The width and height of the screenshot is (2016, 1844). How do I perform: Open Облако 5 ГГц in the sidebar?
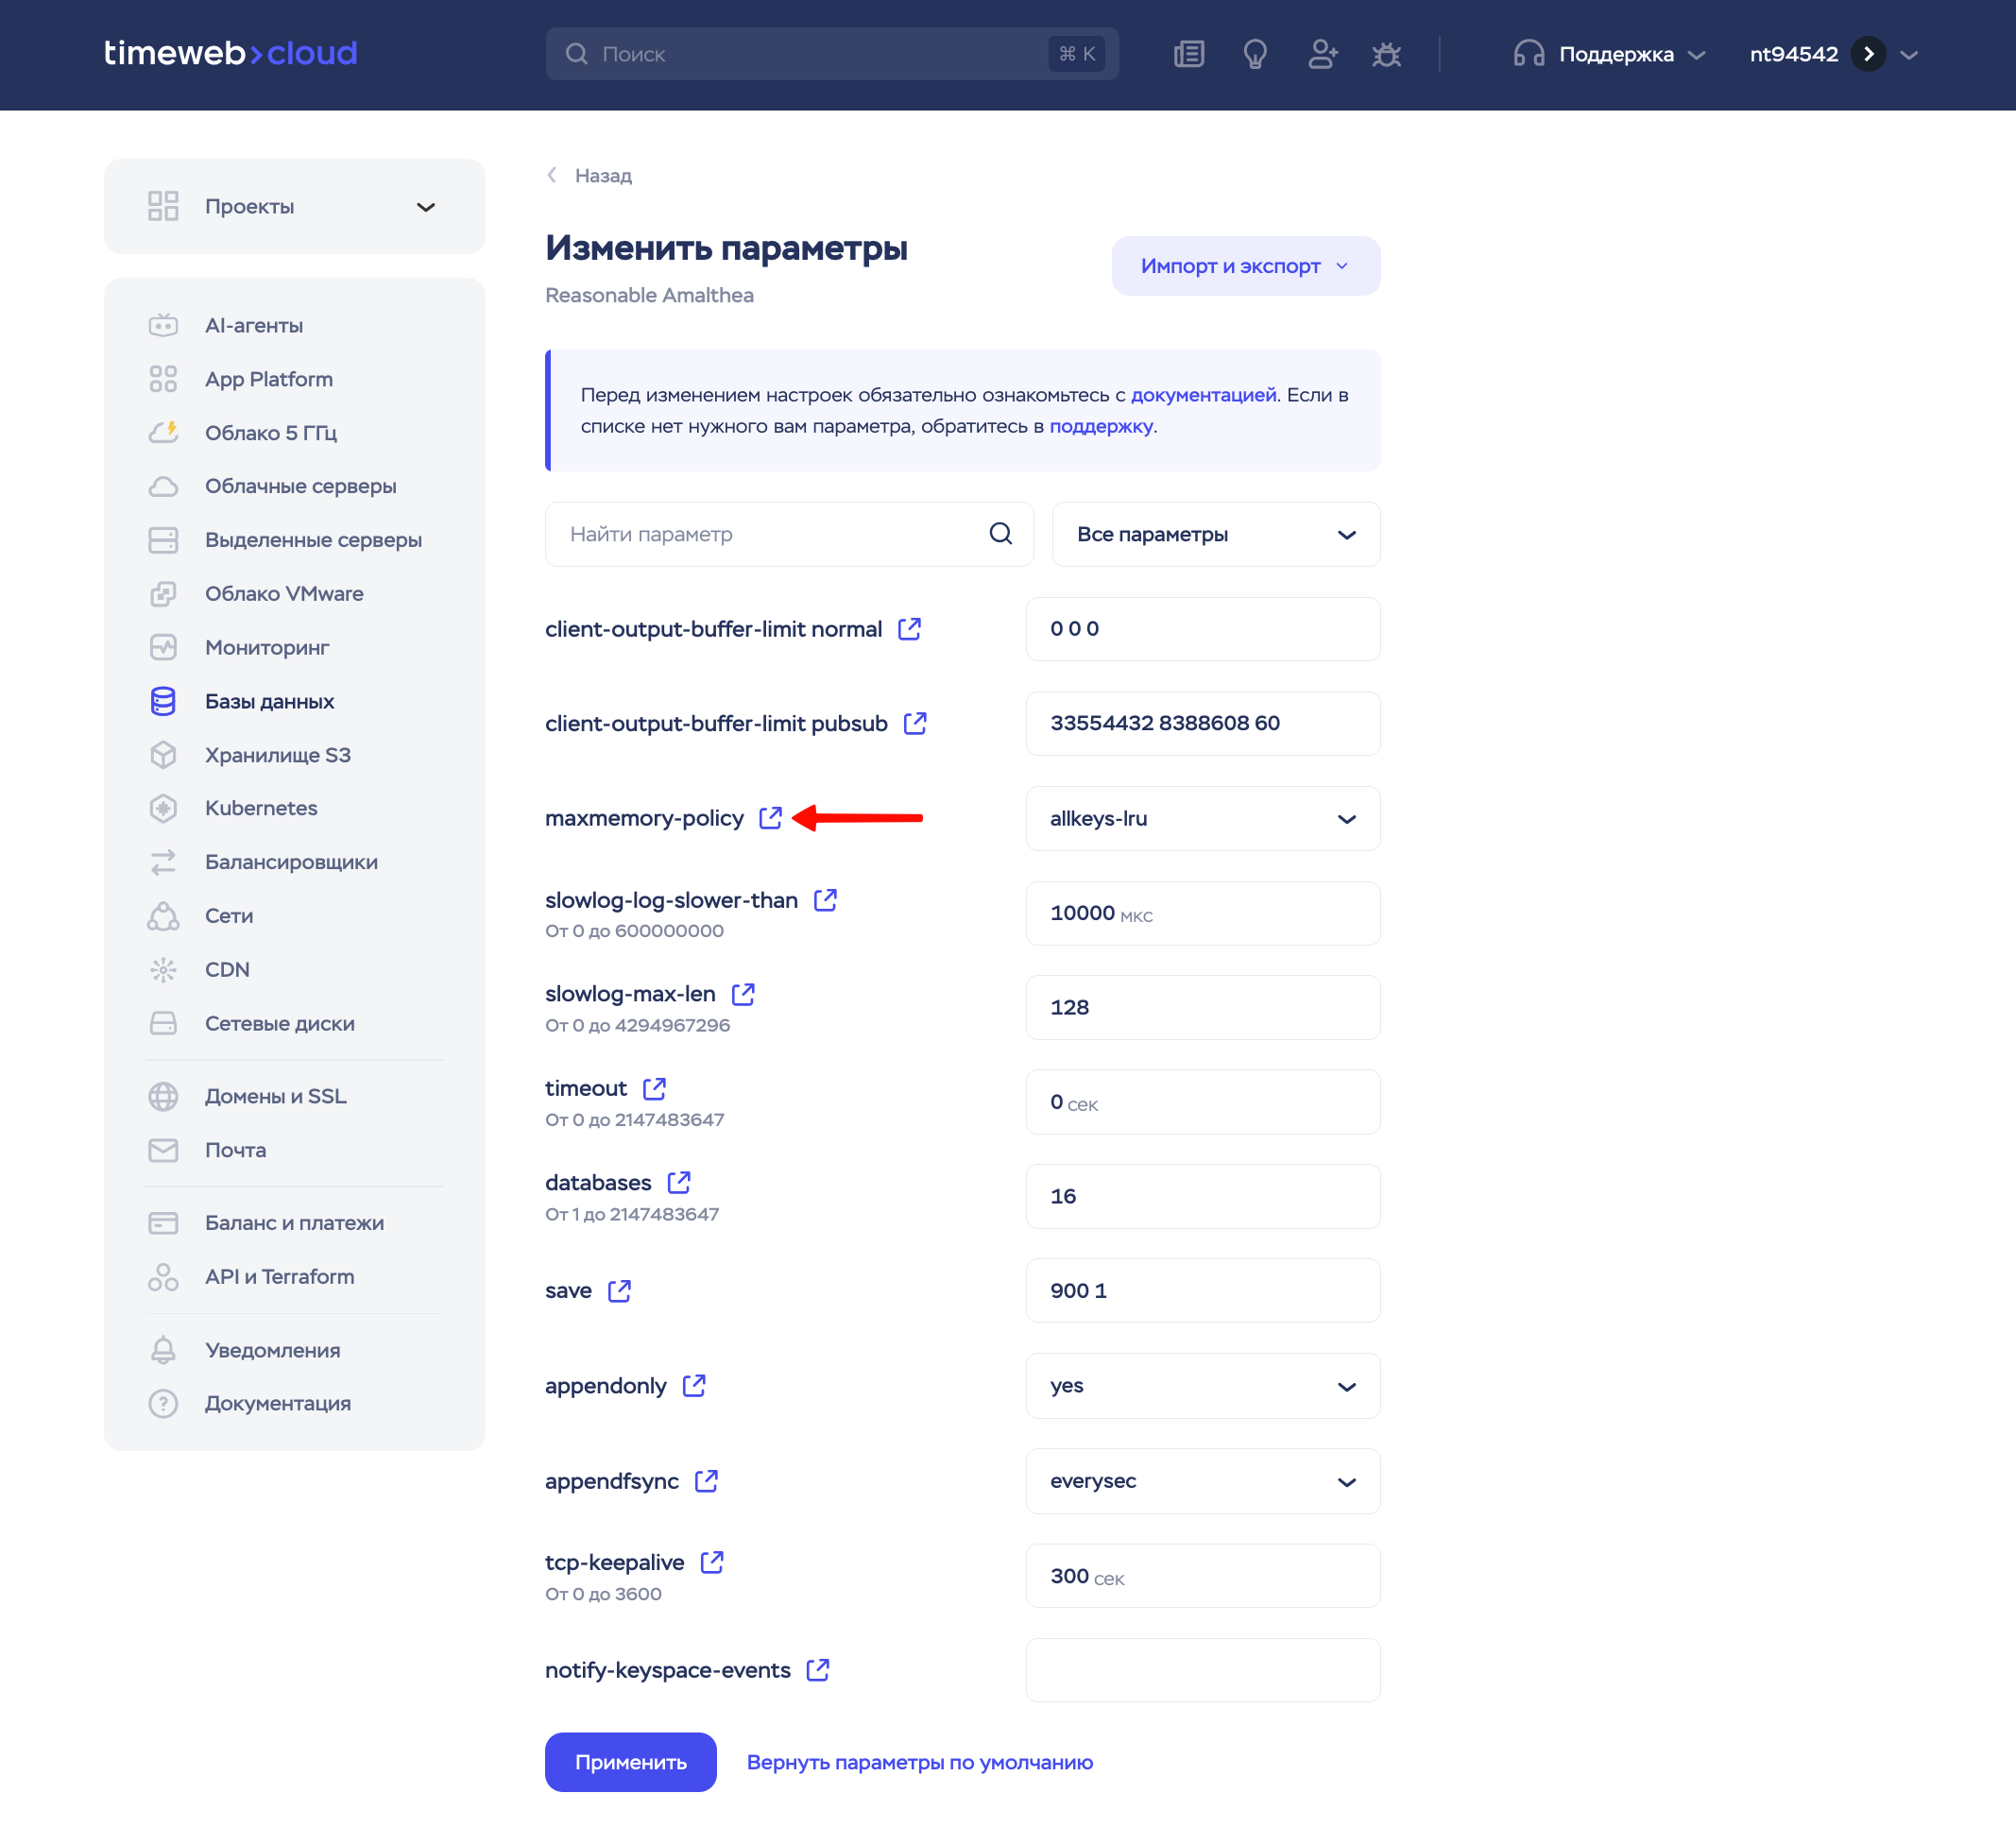271,433
